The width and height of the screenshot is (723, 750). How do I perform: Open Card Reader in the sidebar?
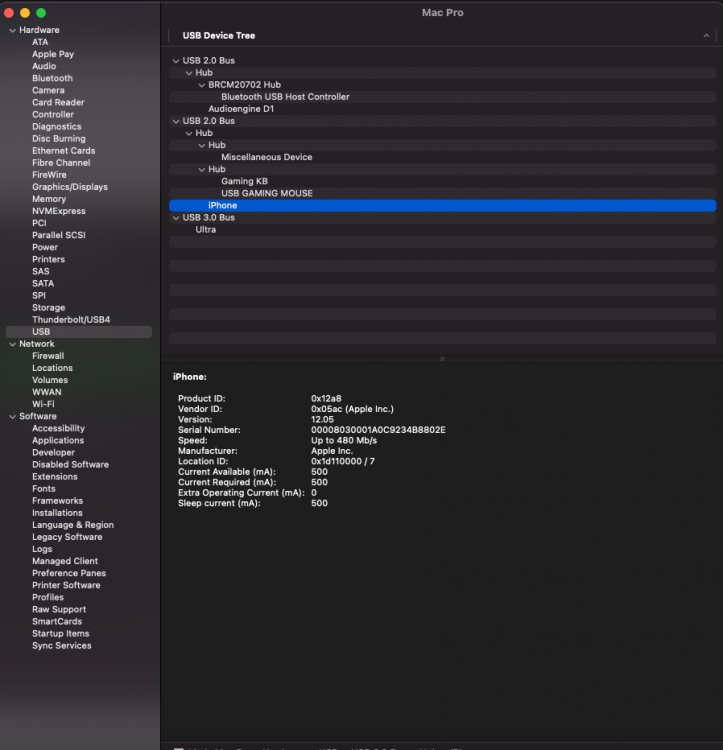(x=58, y=102)
